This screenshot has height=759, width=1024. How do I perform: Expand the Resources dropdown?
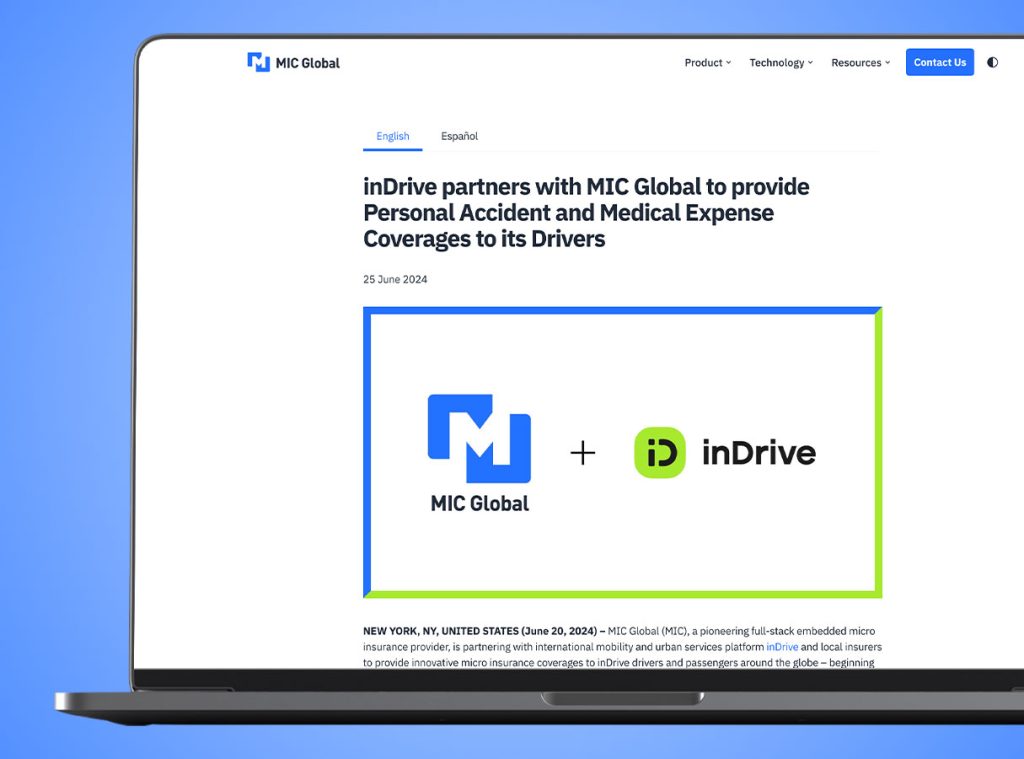860,63
